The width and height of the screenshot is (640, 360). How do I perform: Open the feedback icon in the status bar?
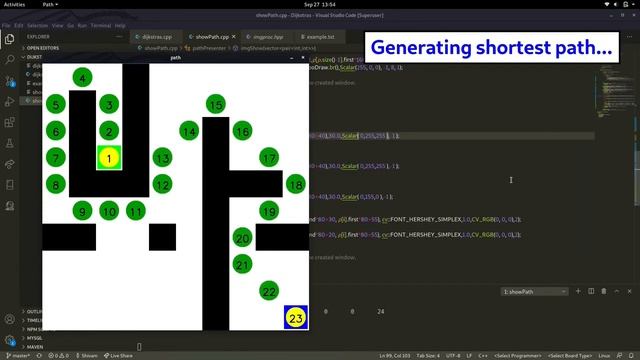click(x=620, y=356)
